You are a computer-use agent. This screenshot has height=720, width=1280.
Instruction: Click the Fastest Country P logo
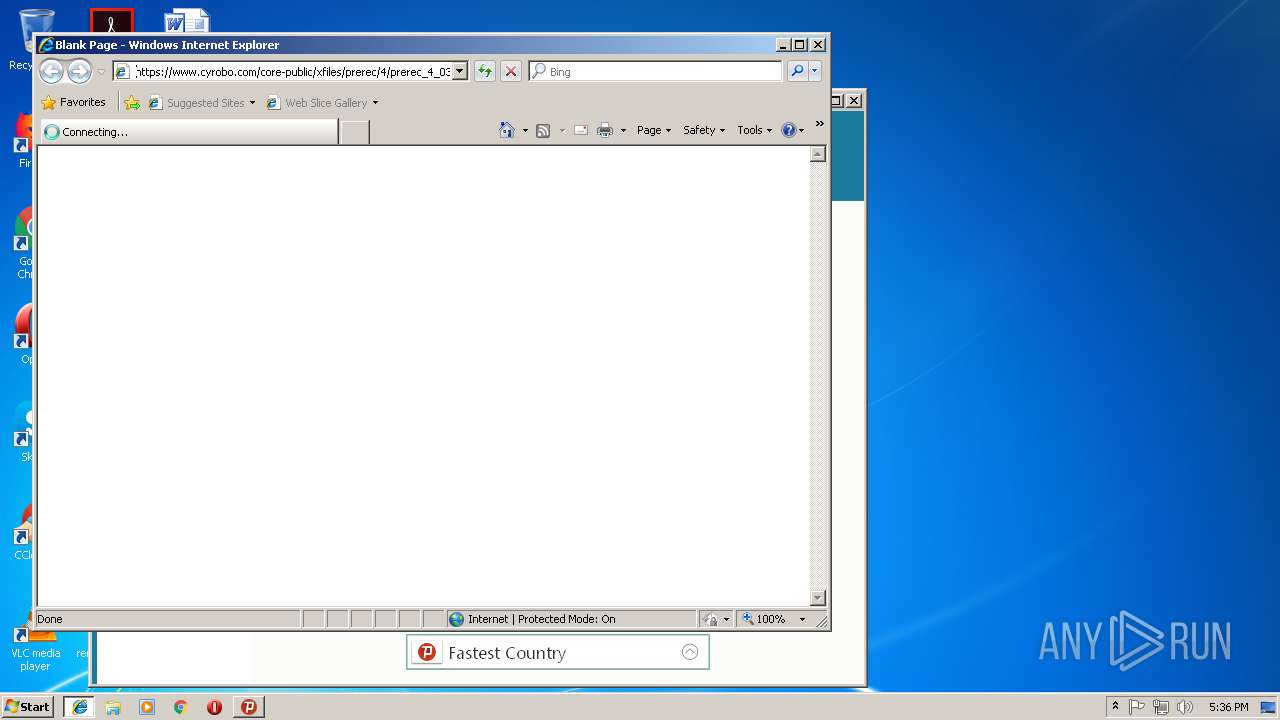click(427, 652)
